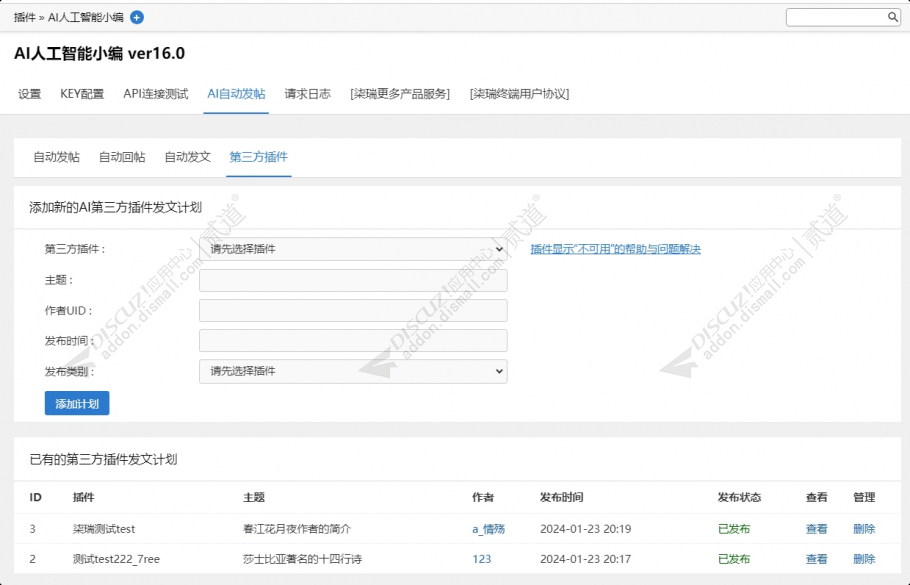Click the 春江花月夜作者的简介 subject cell
The image size is (910, 585).
coord(297,529)
